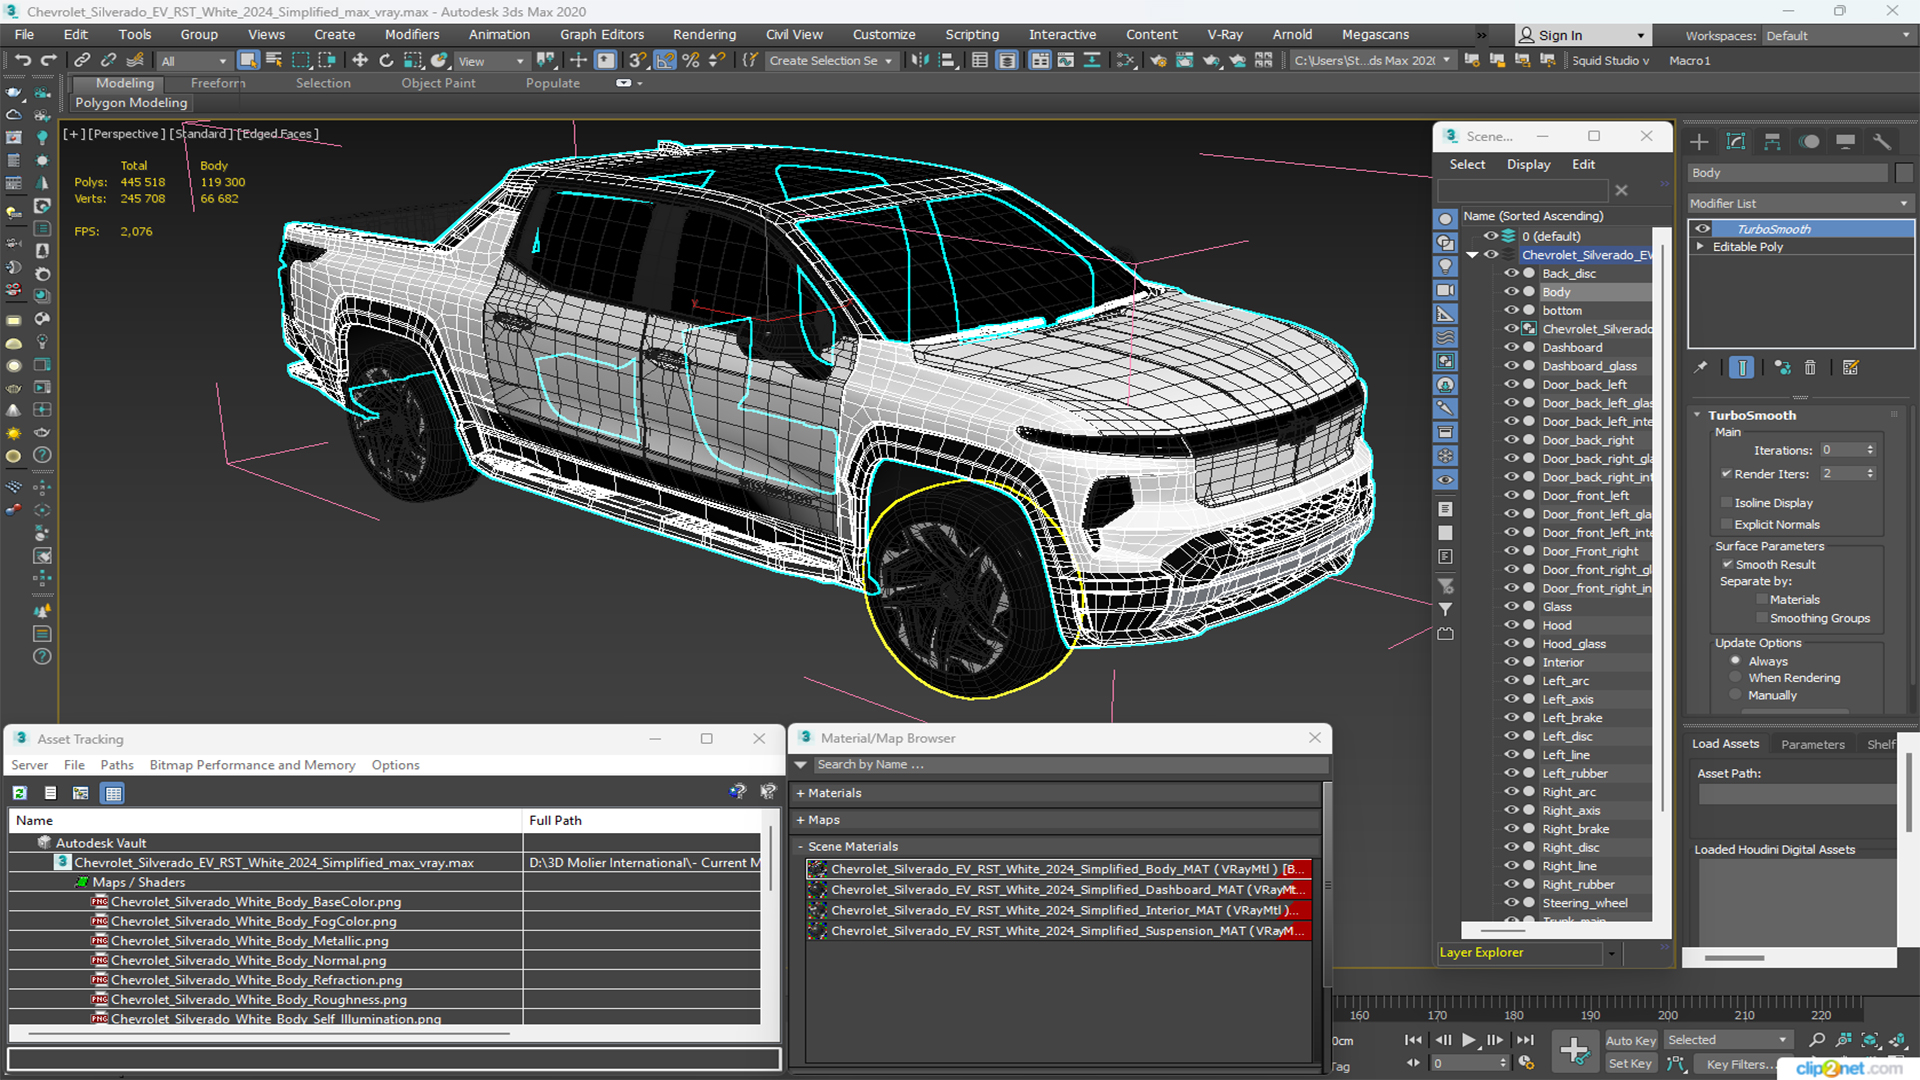
Task: Hide the Body object via eye icon
Action: click(1511, 292)
